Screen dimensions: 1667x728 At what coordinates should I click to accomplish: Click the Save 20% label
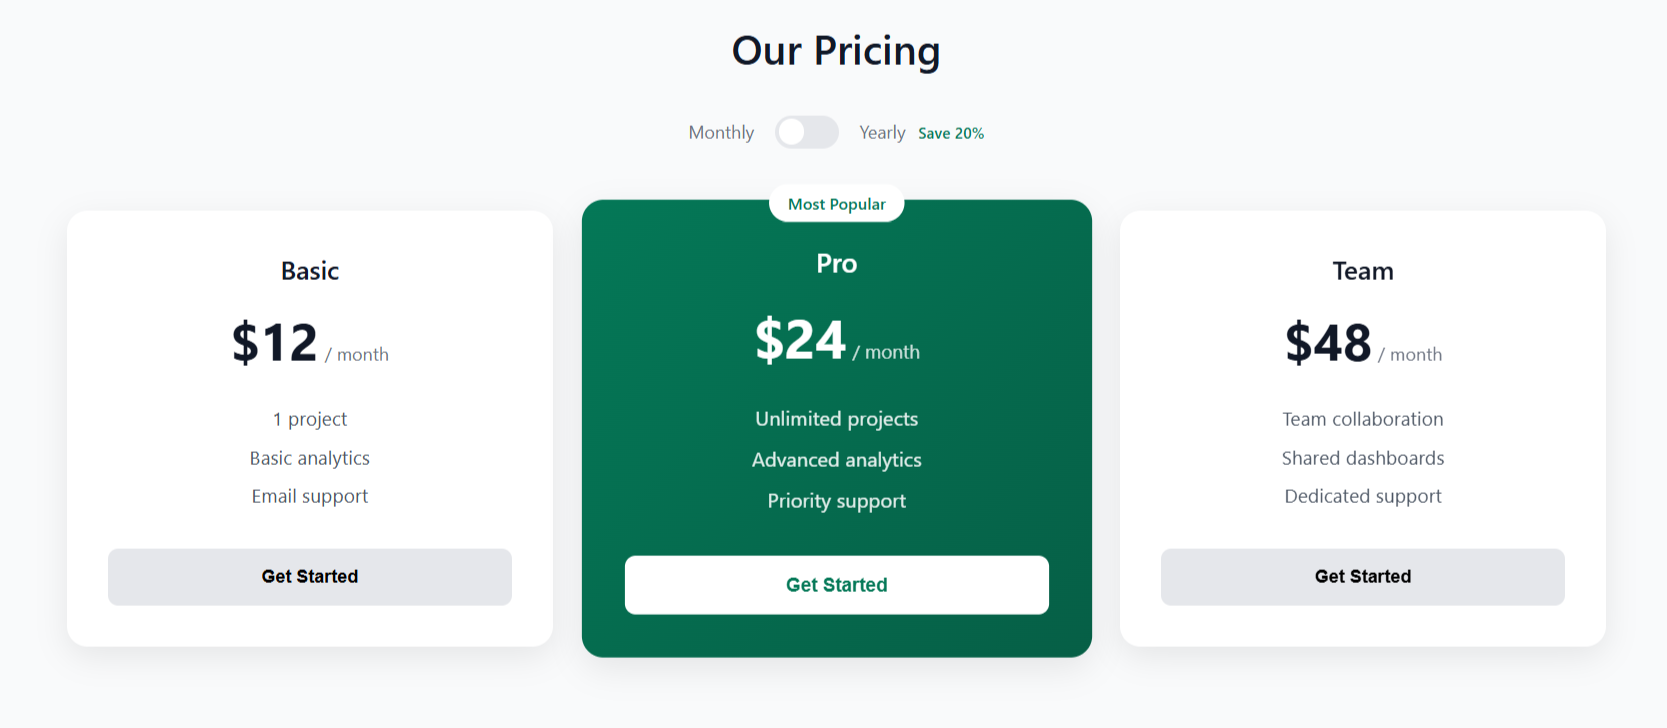click(950, 132)
